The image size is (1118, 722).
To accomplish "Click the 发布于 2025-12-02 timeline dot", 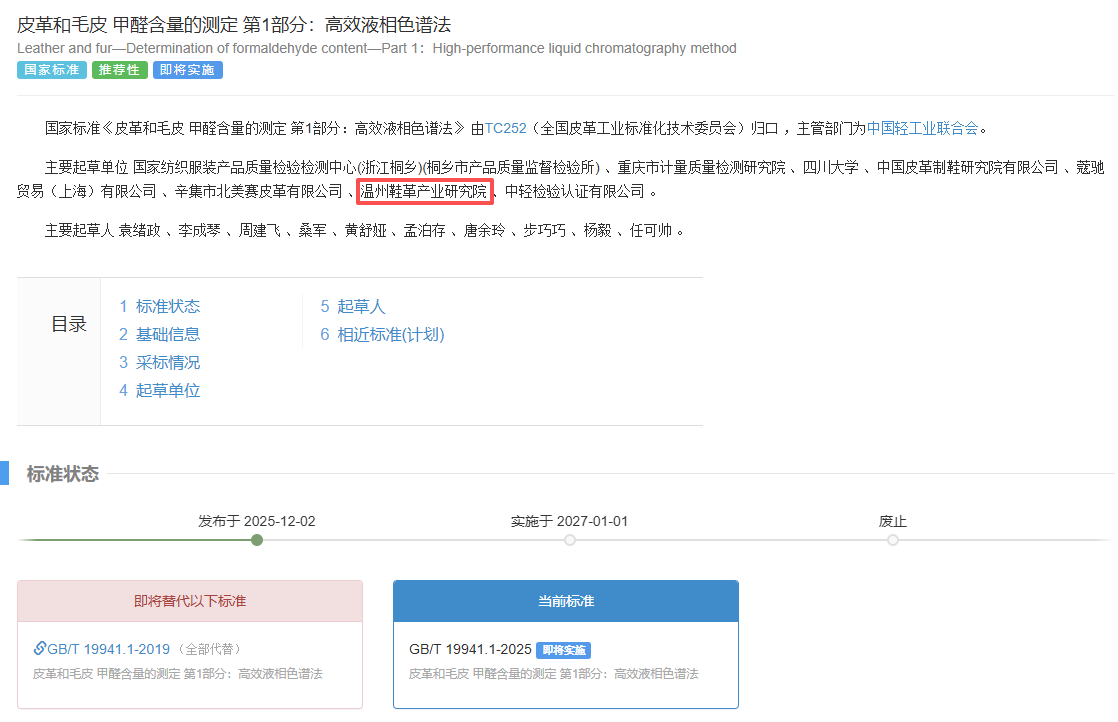I will coord(257,540).
